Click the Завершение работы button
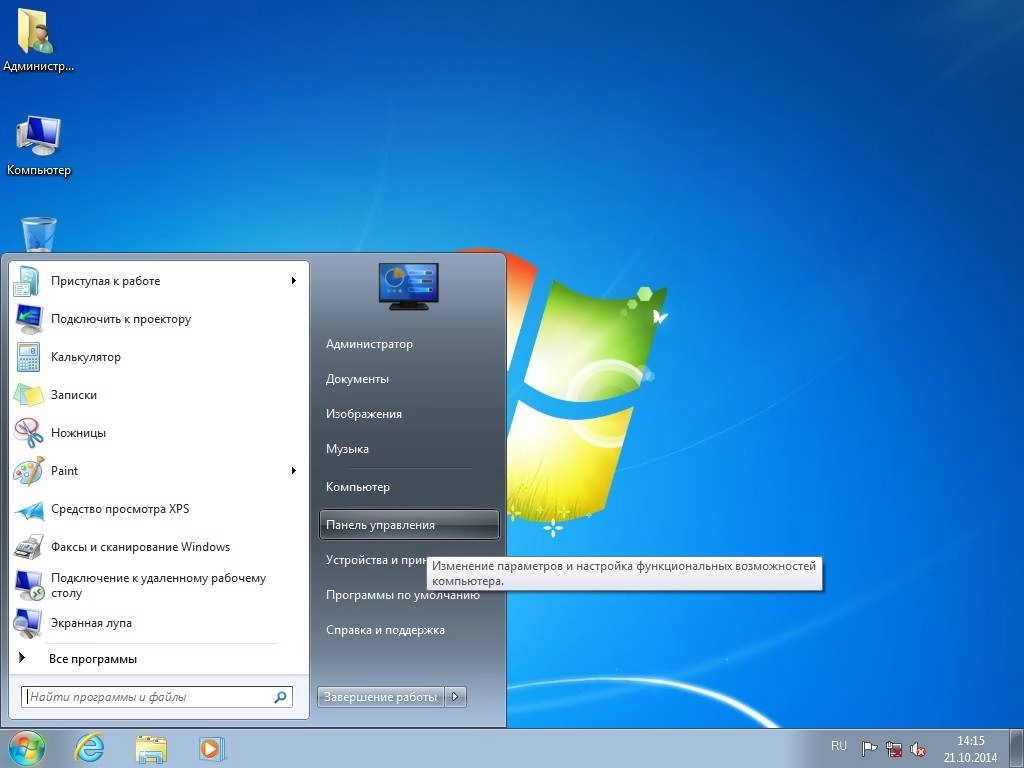1024x768 pixels. point(381,697)
